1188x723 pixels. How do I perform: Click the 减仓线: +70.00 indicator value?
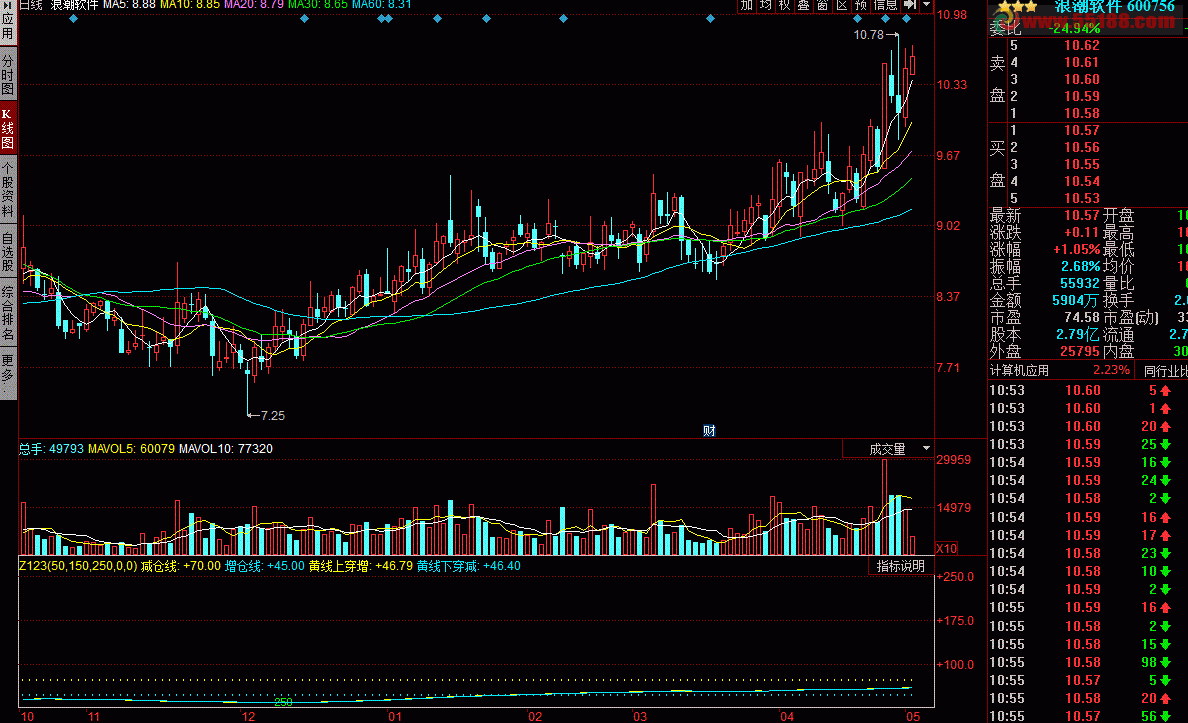(181, 566)
